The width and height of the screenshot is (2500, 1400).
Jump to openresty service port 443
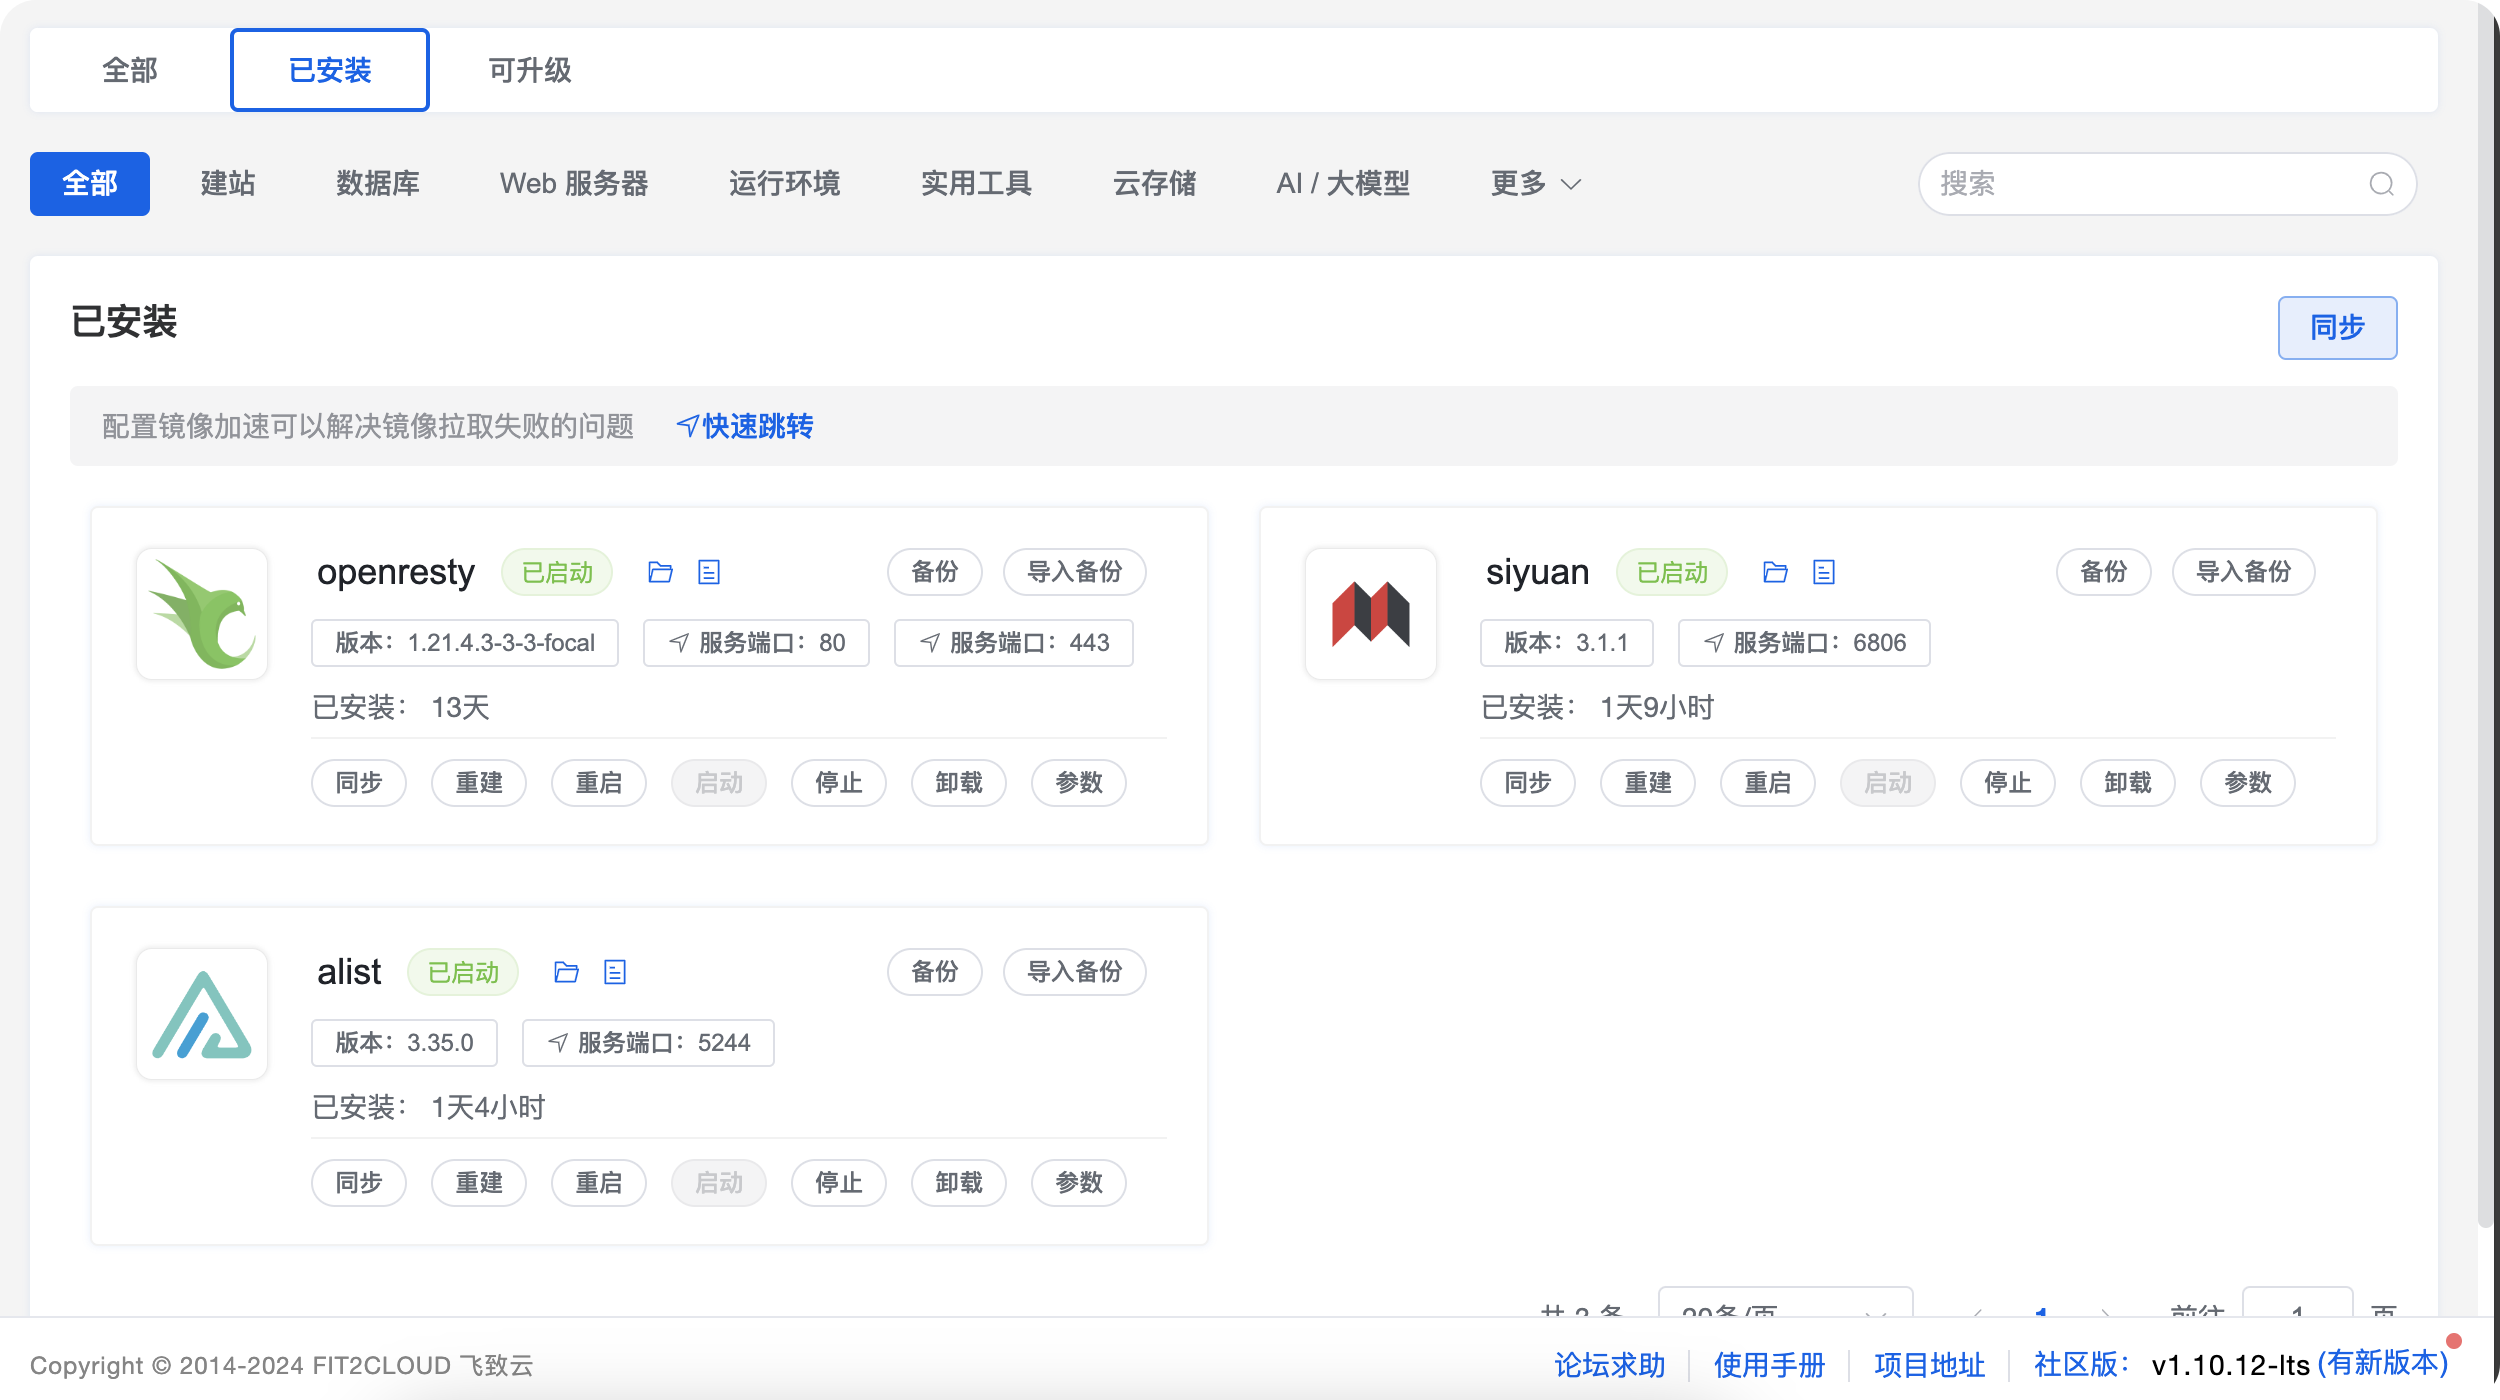click(x=1013, y=643)
